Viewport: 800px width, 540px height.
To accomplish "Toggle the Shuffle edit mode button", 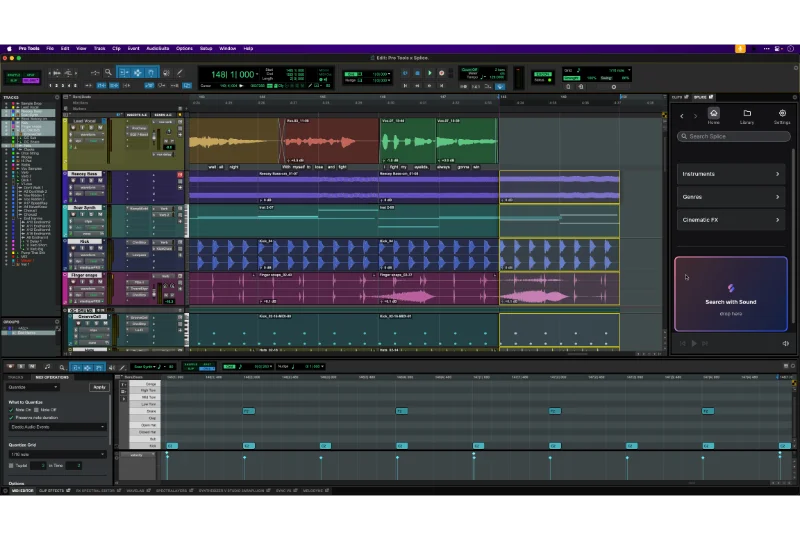I will pos(14,75).
